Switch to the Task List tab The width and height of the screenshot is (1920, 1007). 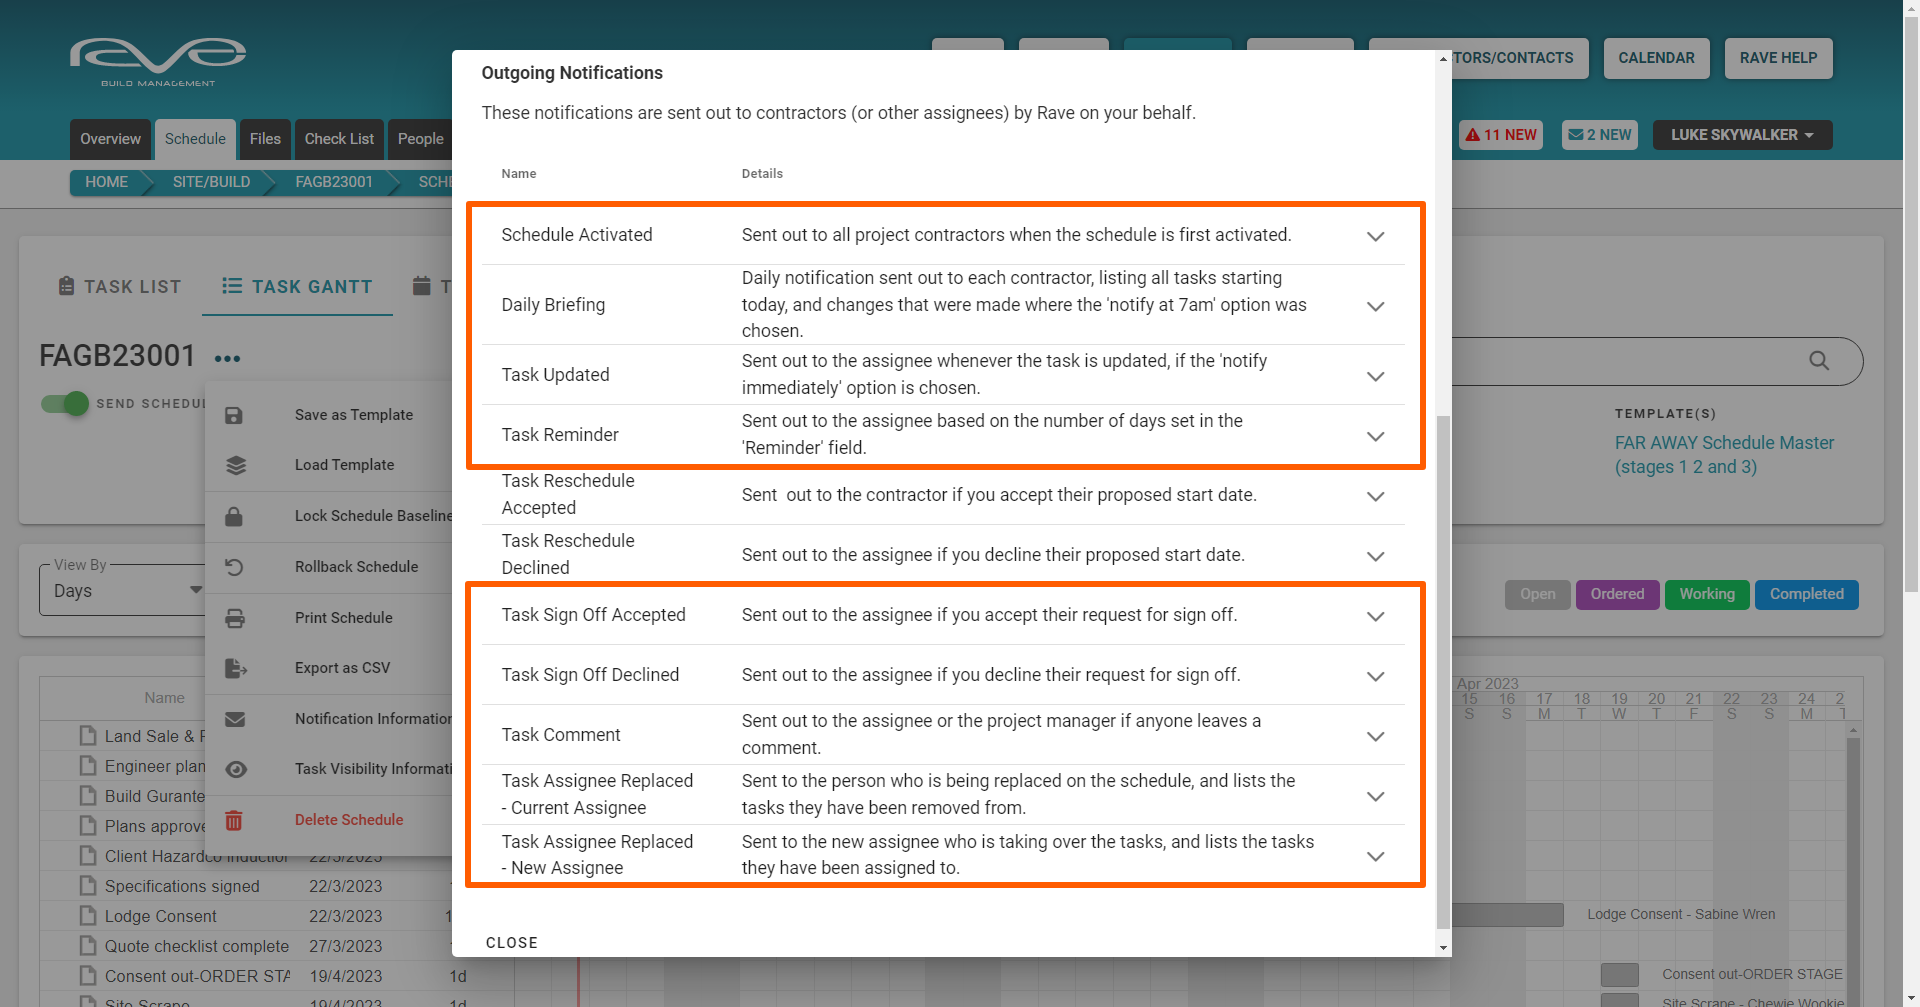point(120,287)
